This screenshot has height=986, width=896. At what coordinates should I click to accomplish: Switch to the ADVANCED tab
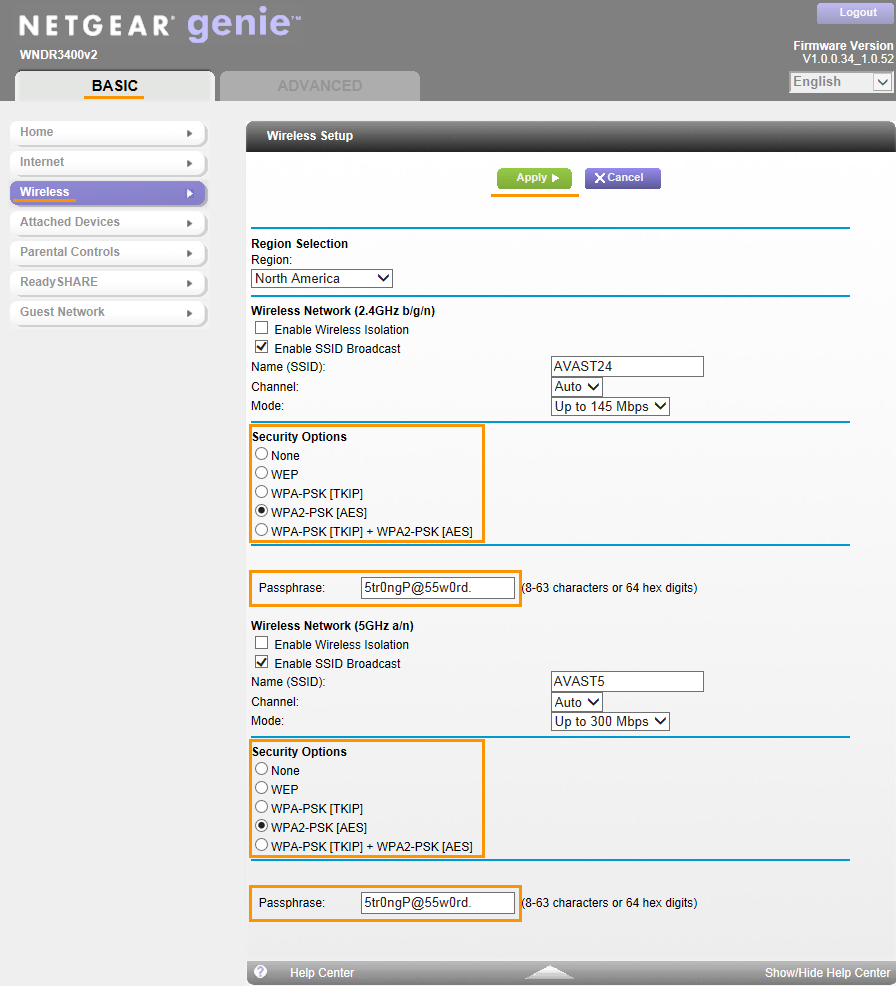point(320,86)
